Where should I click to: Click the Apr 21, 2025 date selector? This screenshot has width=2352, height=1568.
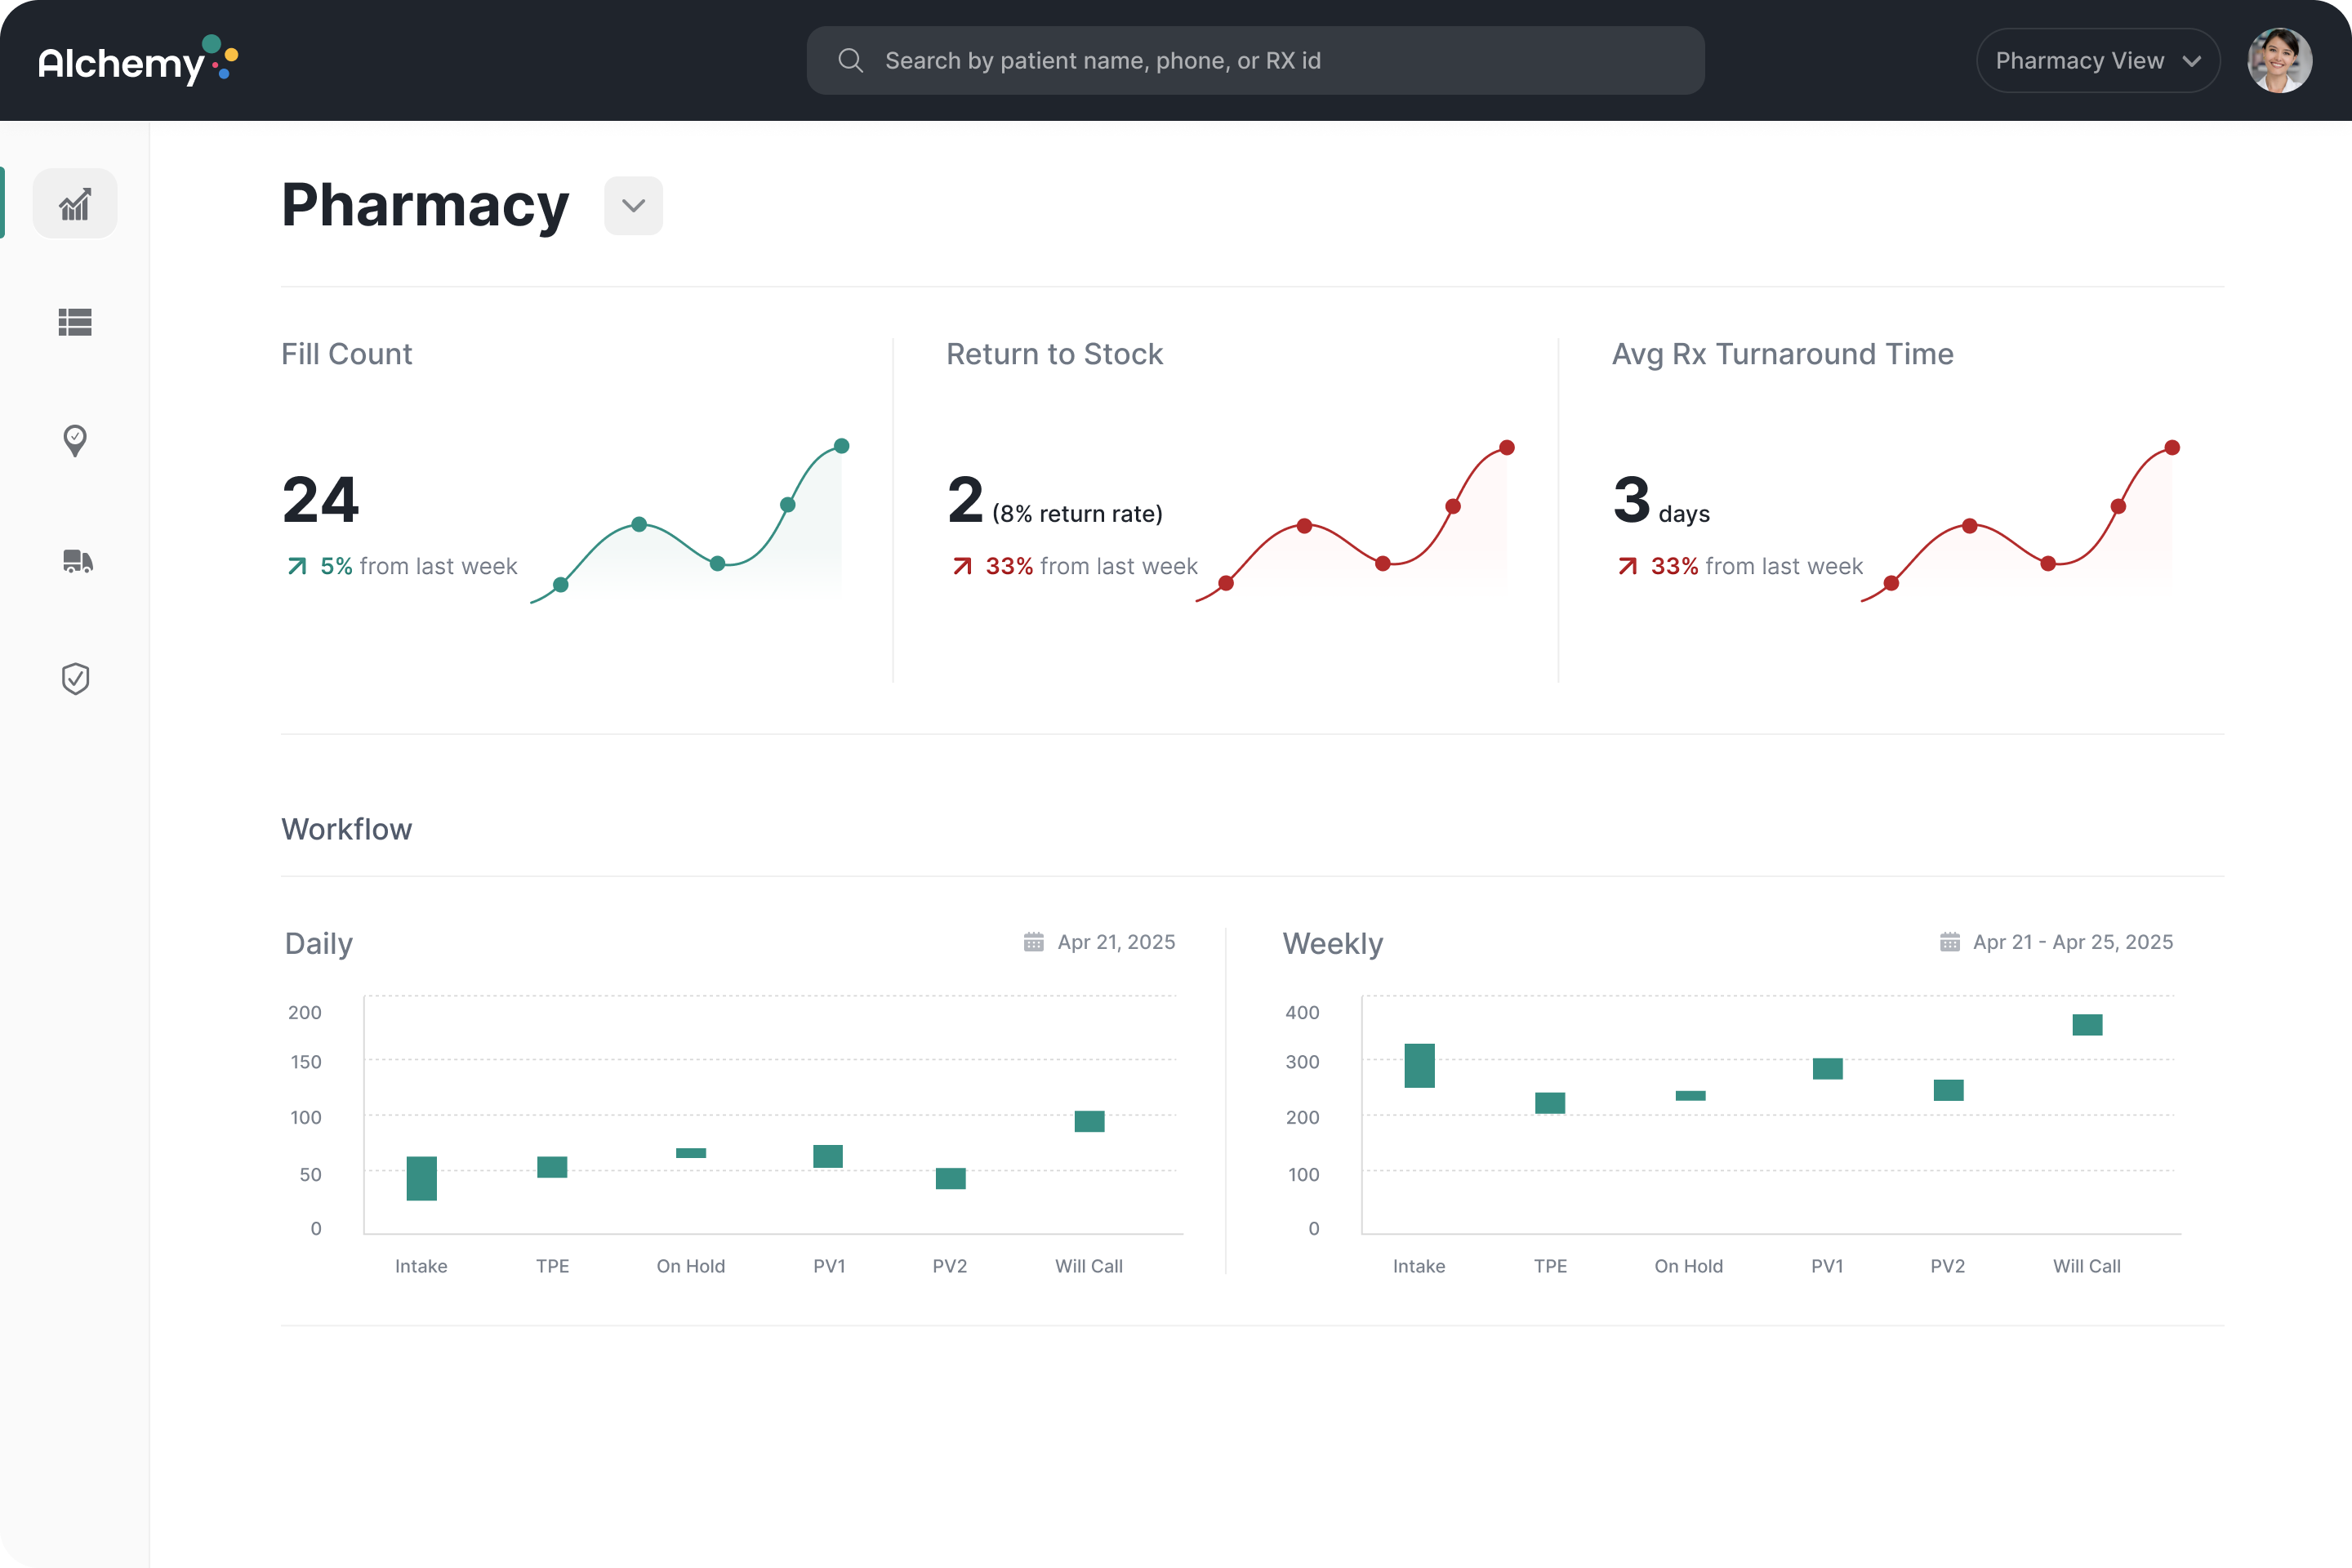pyautogui.click(x=1115, y=942)
